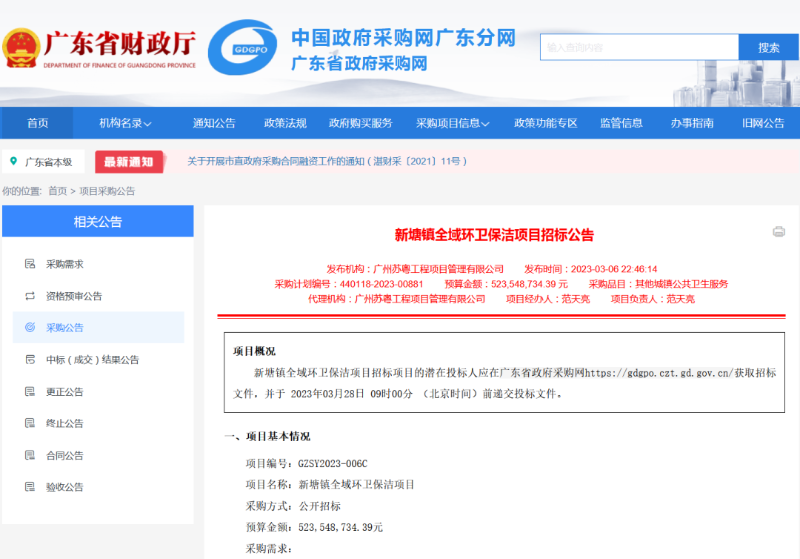Click the printer icon beside announcement title

(x=779, y=232)
